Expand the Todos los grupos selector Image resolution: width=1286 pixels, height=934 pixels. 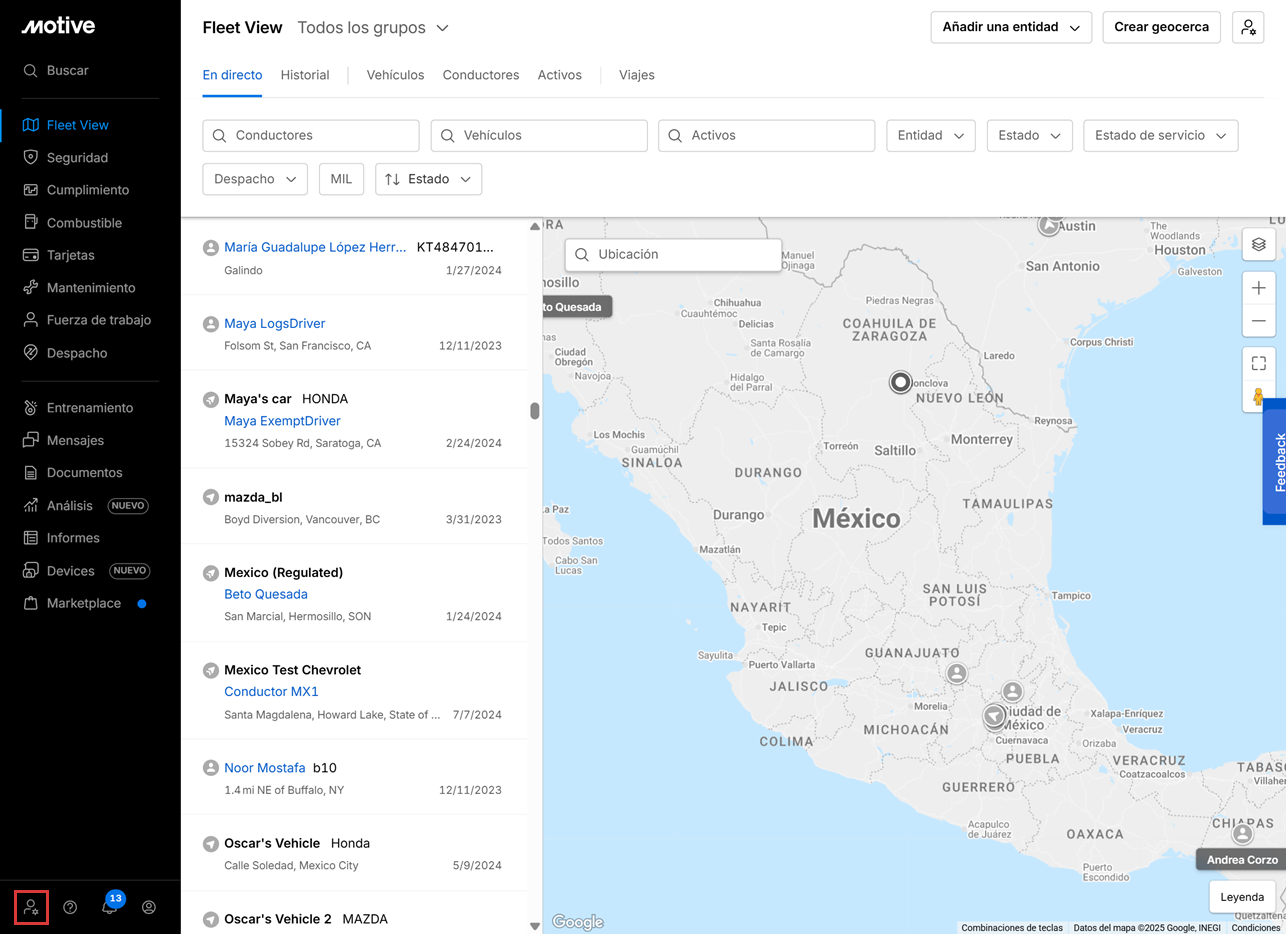tap(373, 28)
